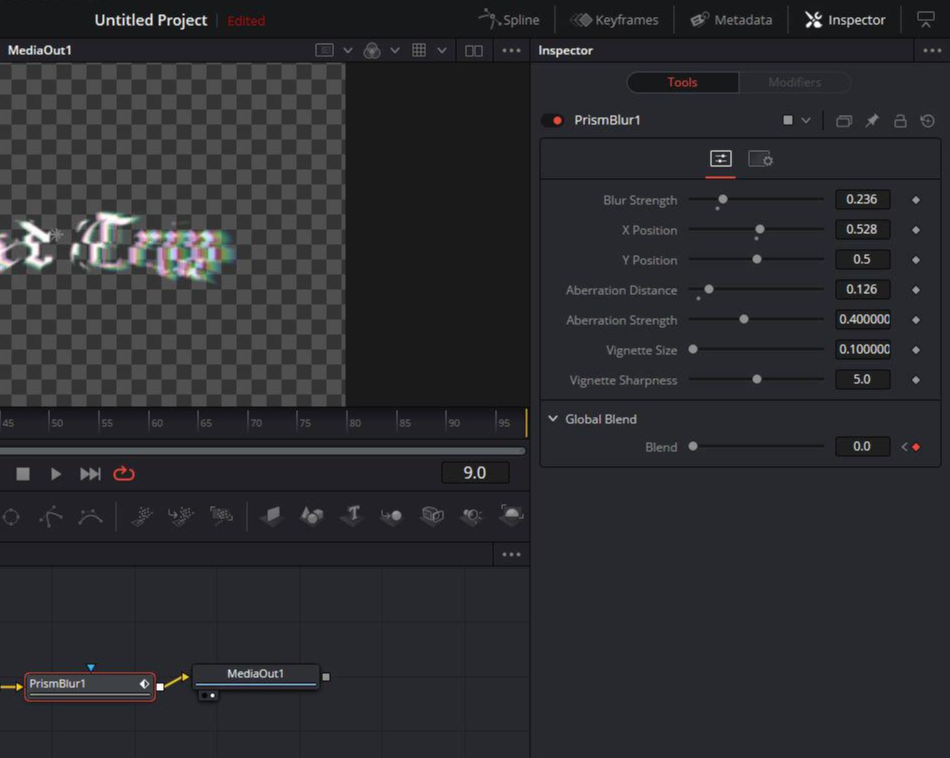Viewport: 950px width, 758px height.
Task: Toggle dual viewer split layout
Action: click(473, 51)
